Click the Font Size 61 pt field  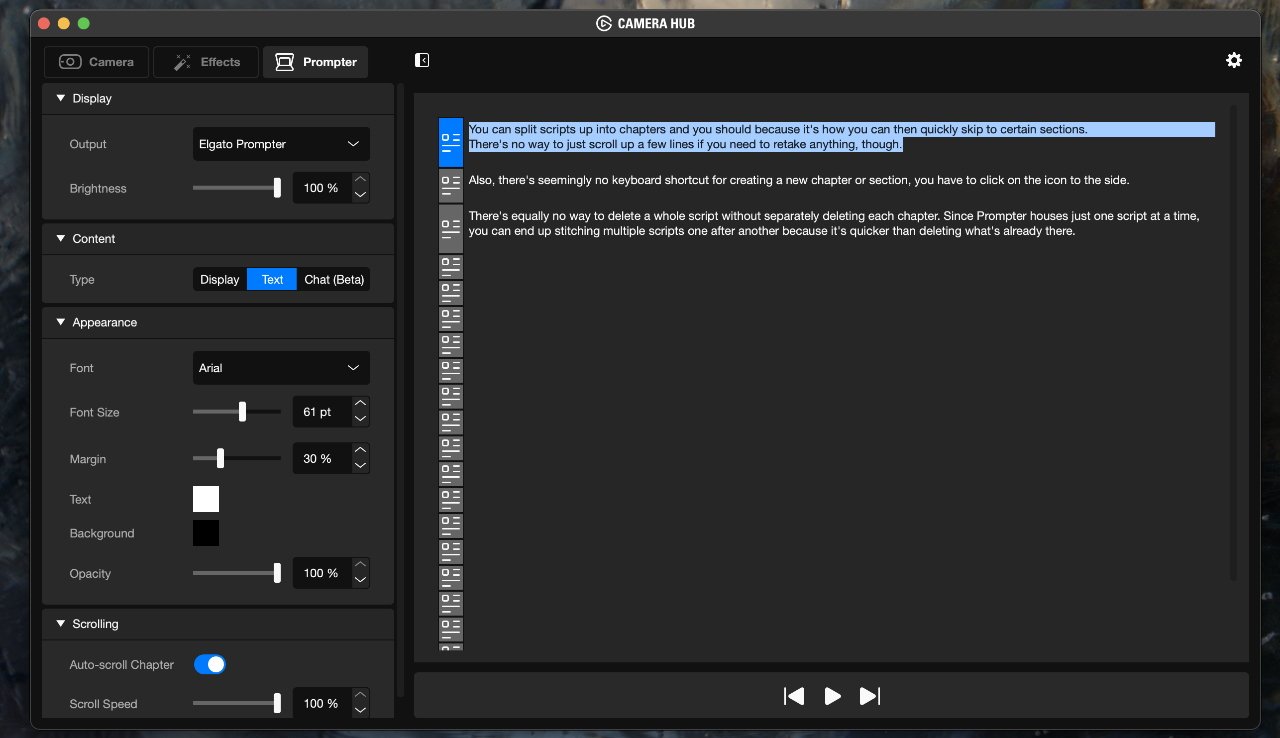pyautogui.click(x=322, y=412)
